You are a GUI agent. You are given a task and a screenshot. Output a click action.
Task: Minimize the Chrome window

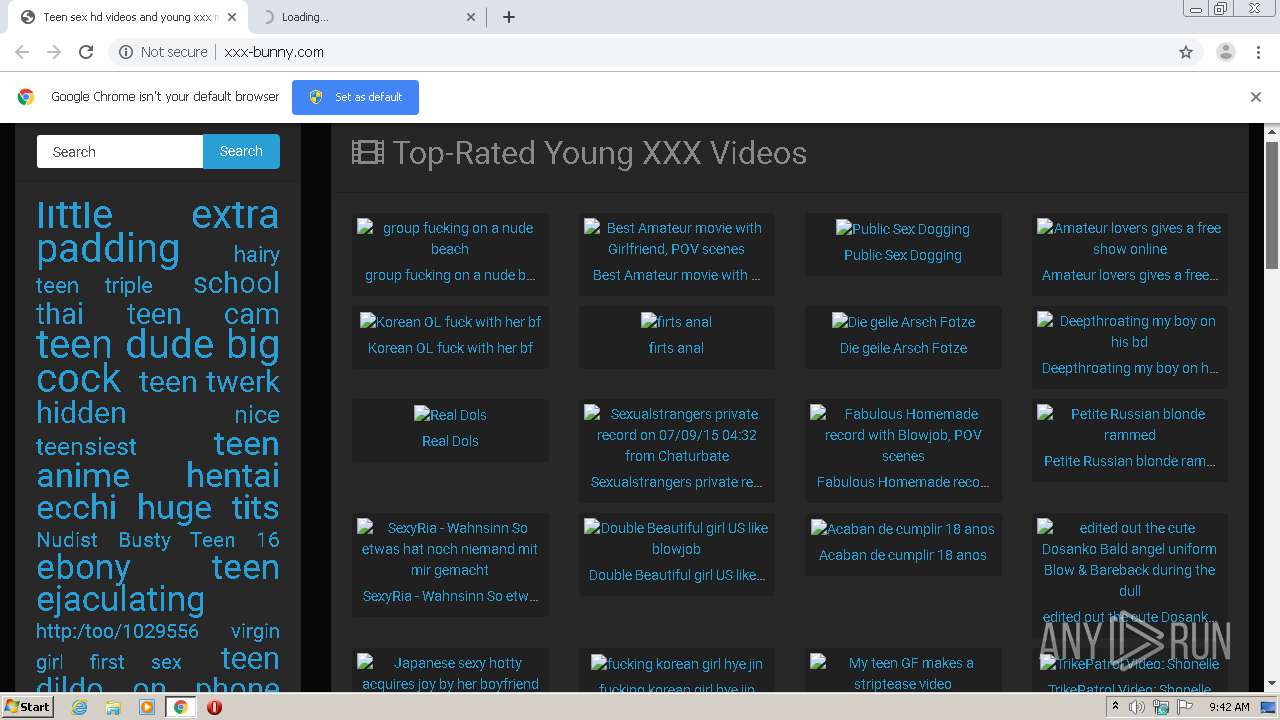pyautogui.click(x=1195, y=9)
